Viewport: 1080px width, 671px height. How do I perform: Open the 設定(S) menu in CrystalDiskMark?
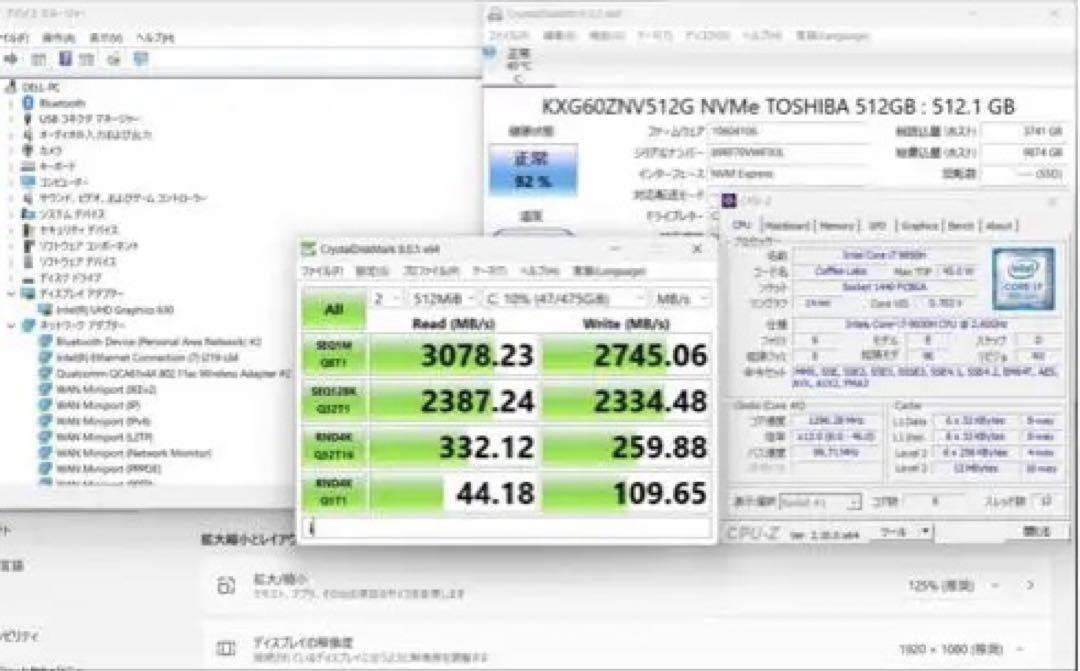[372, 271]
